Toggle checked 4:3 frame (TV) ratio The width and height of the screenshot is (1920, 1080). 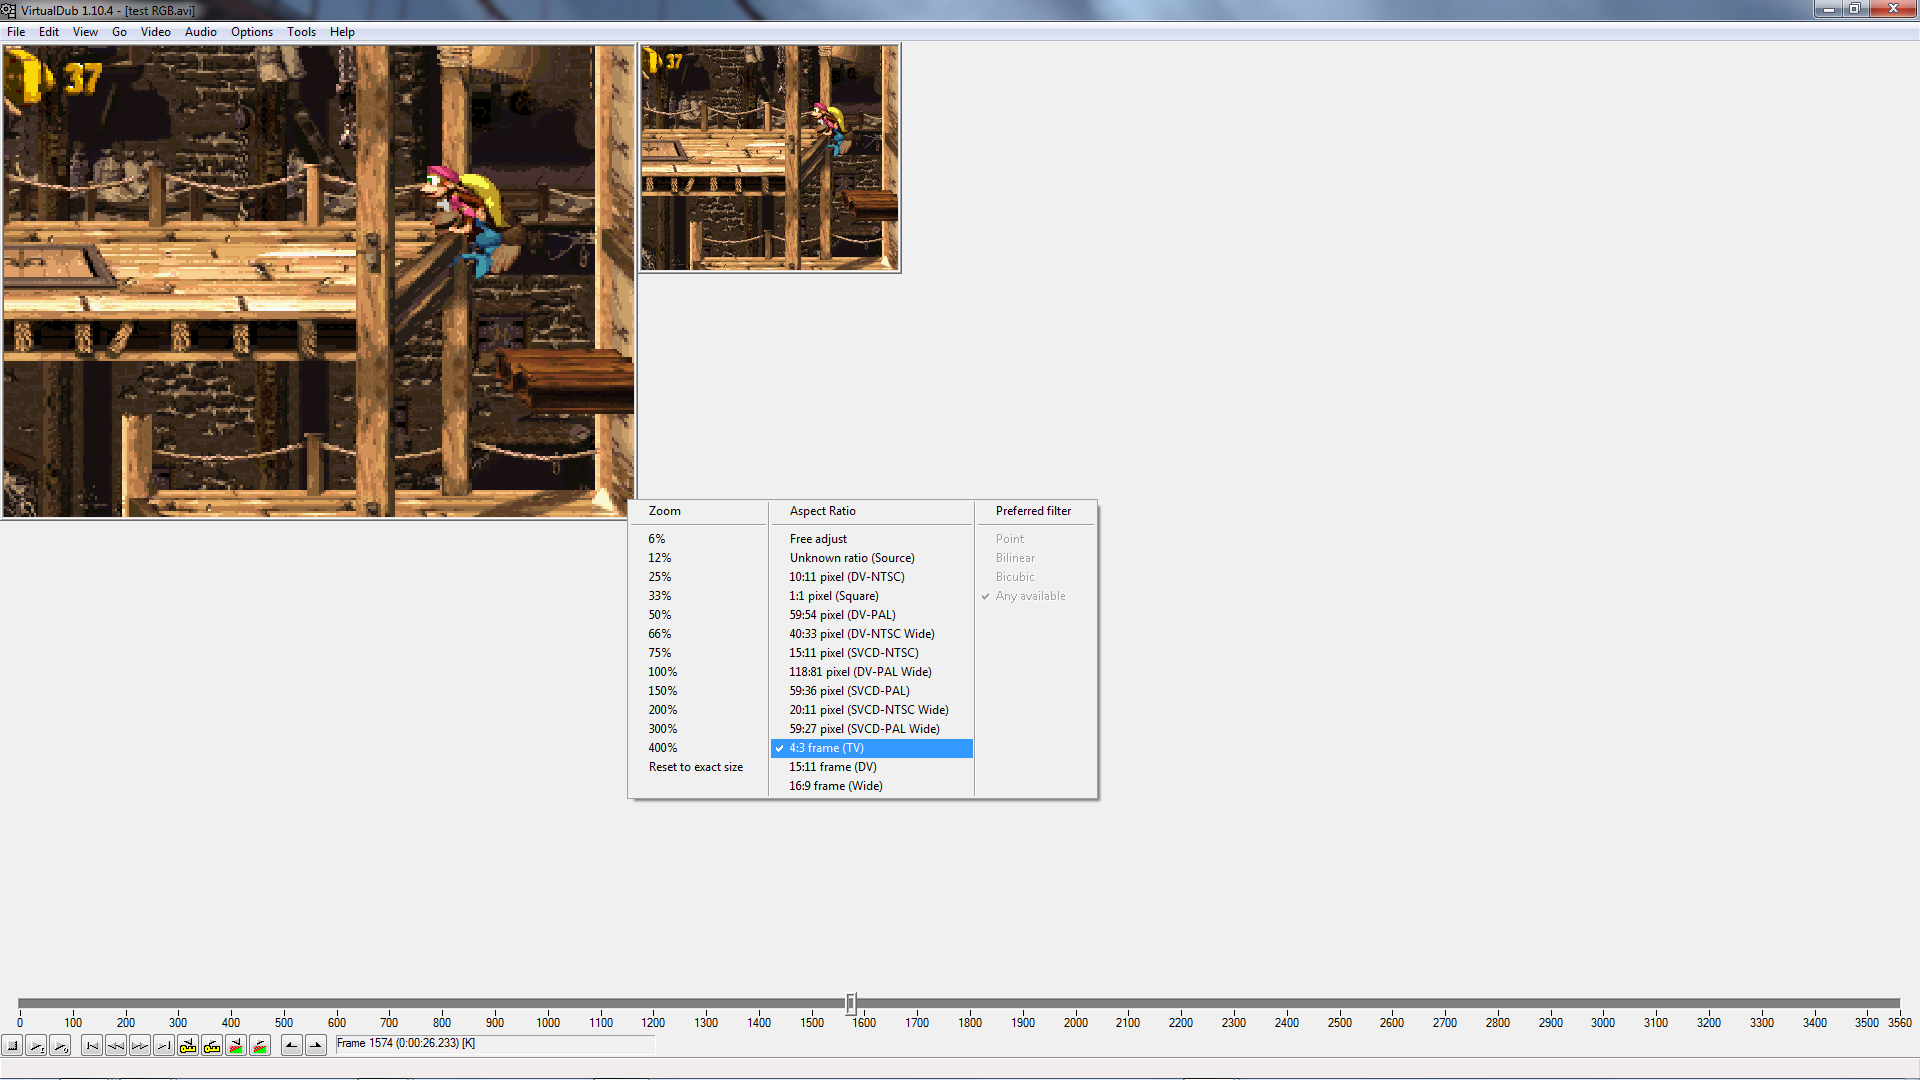872,748
